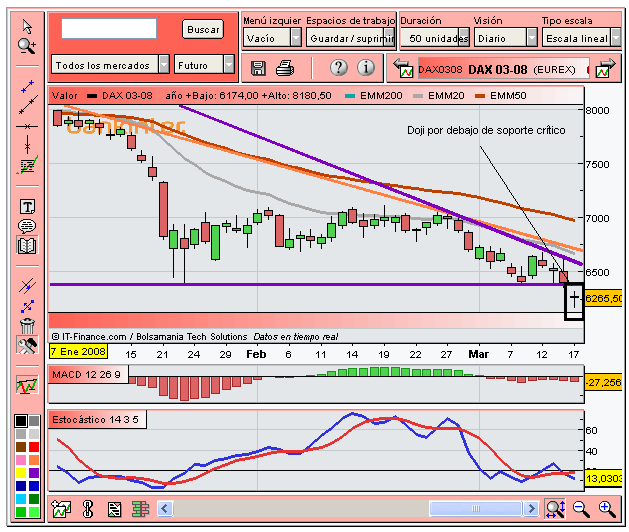The height and width of the screenshot is (532, 629).
Task: Click the 7 Ene 2008 date label
Action: (79, 351)
